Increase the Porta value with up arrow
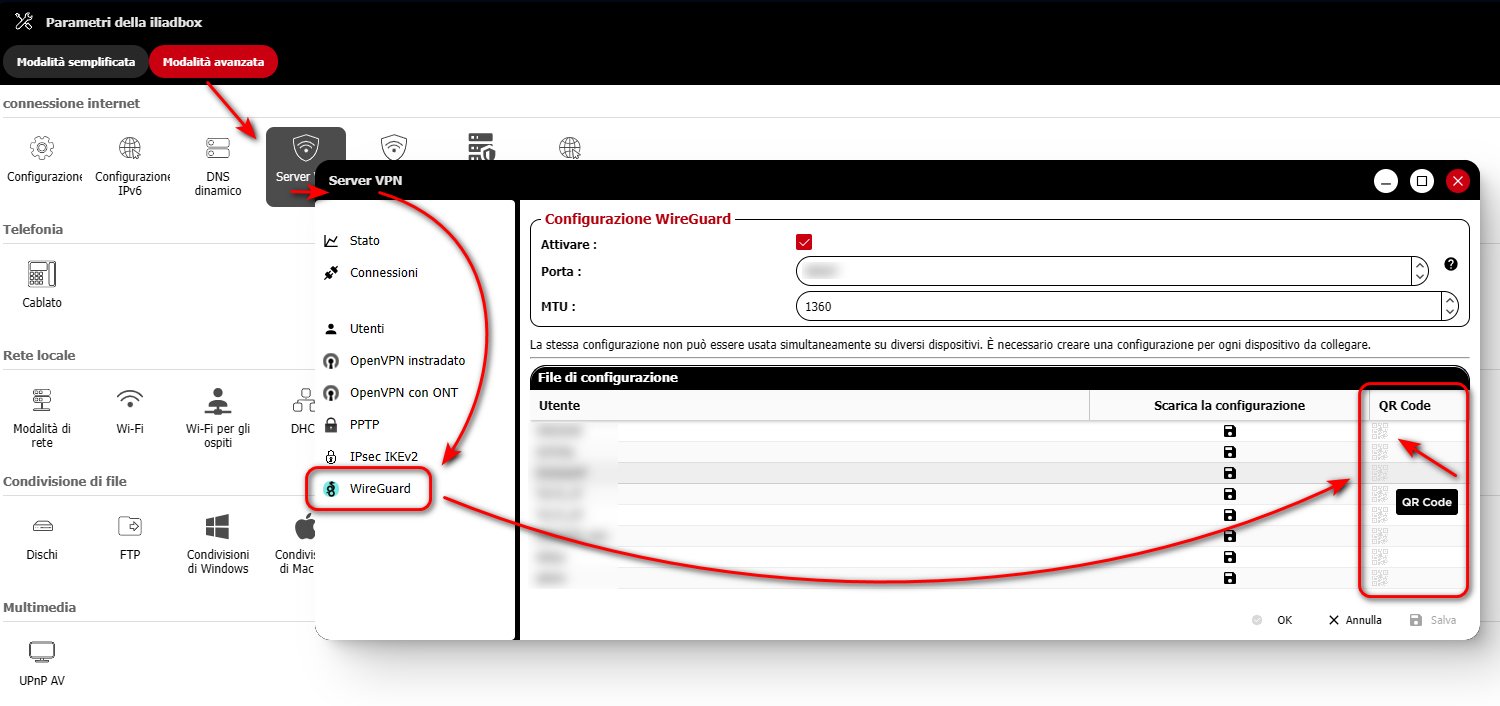The height and width of the screenshot is (706, 1500). point(1419,265)
